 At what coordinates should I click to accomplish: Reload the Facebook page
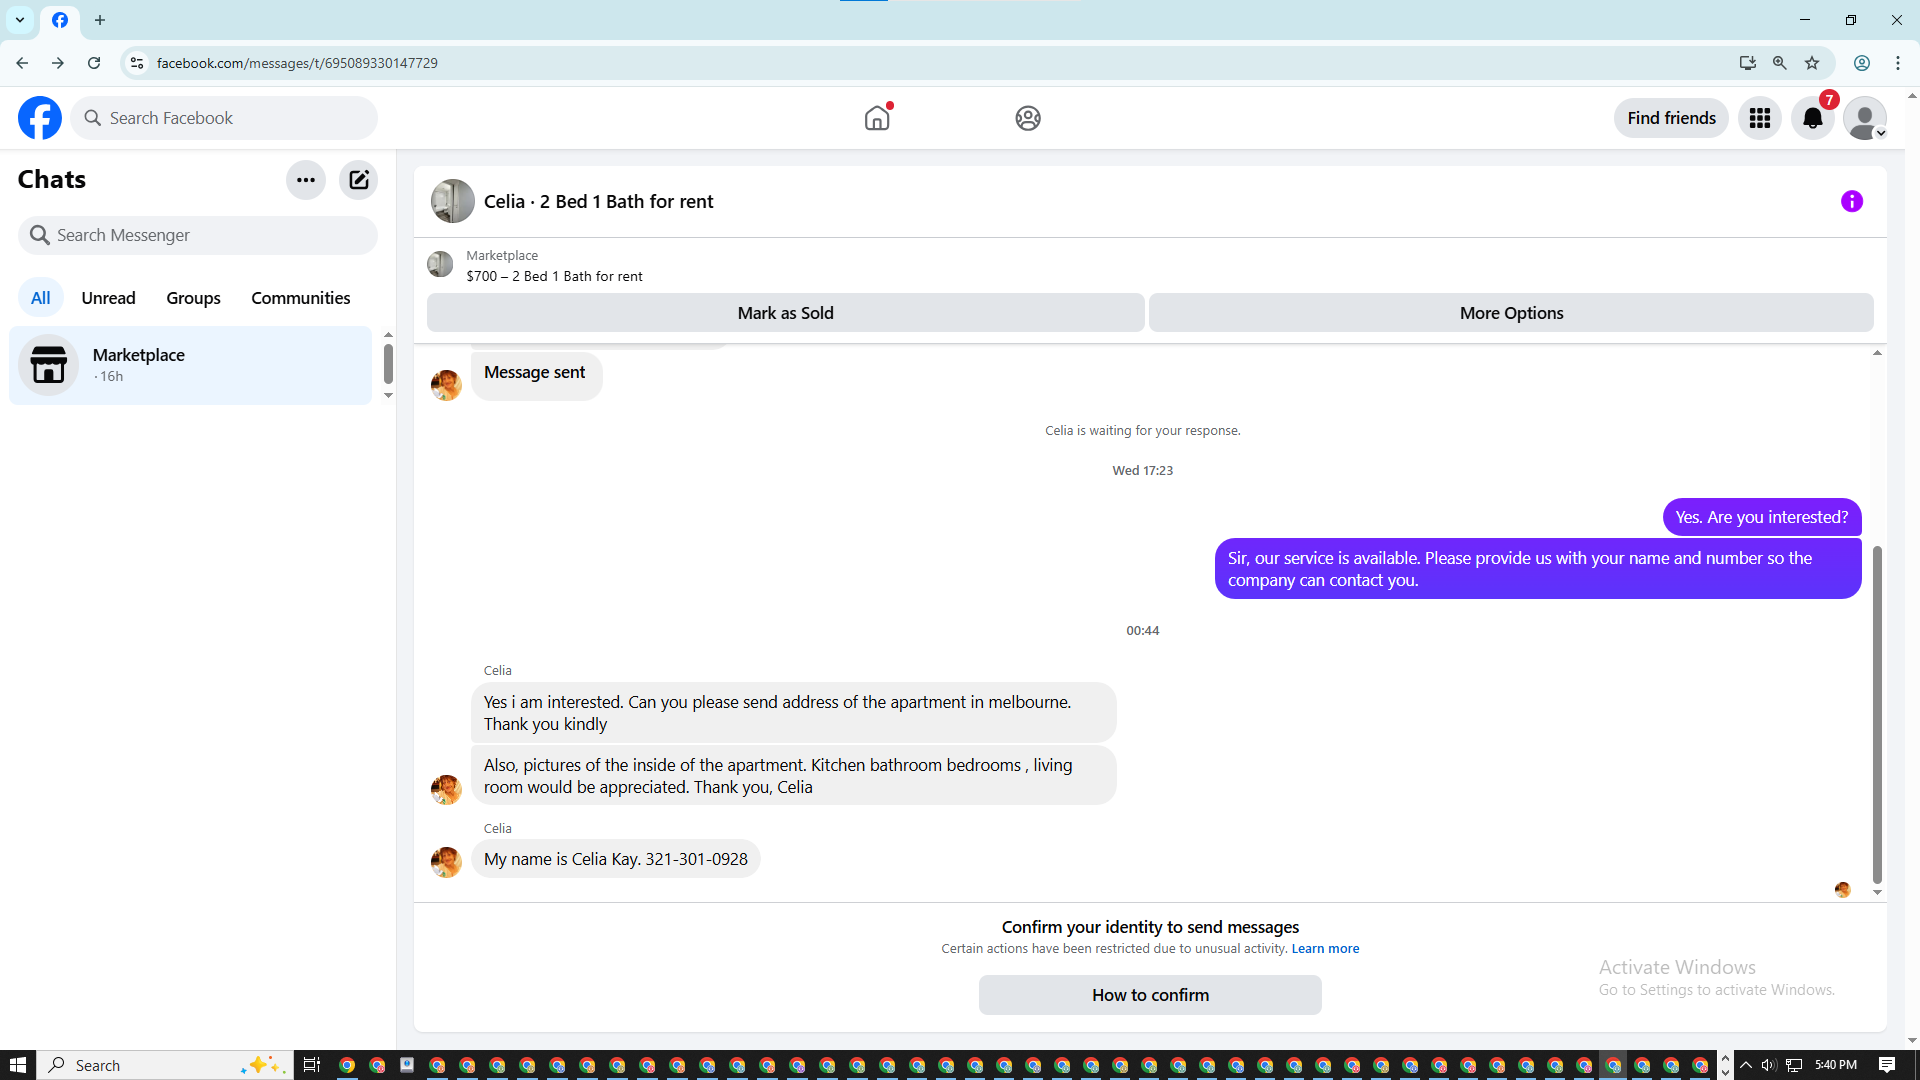[94, 63]
